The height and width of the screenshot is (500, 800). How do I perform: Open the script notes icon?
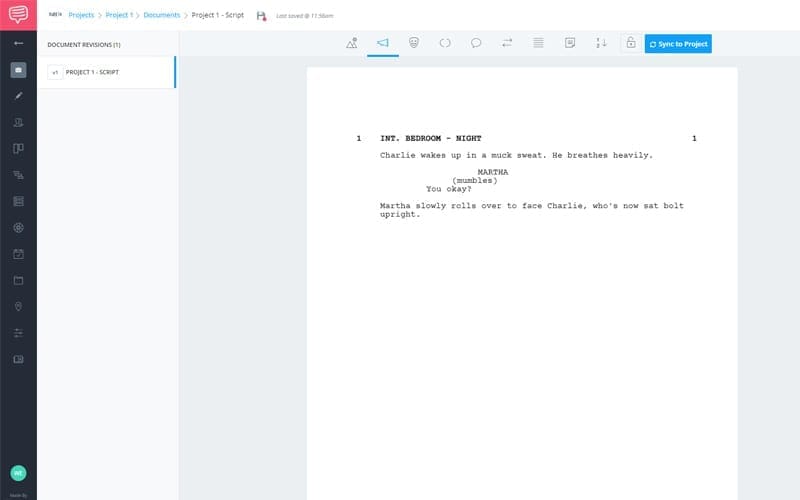coord(569,43)
